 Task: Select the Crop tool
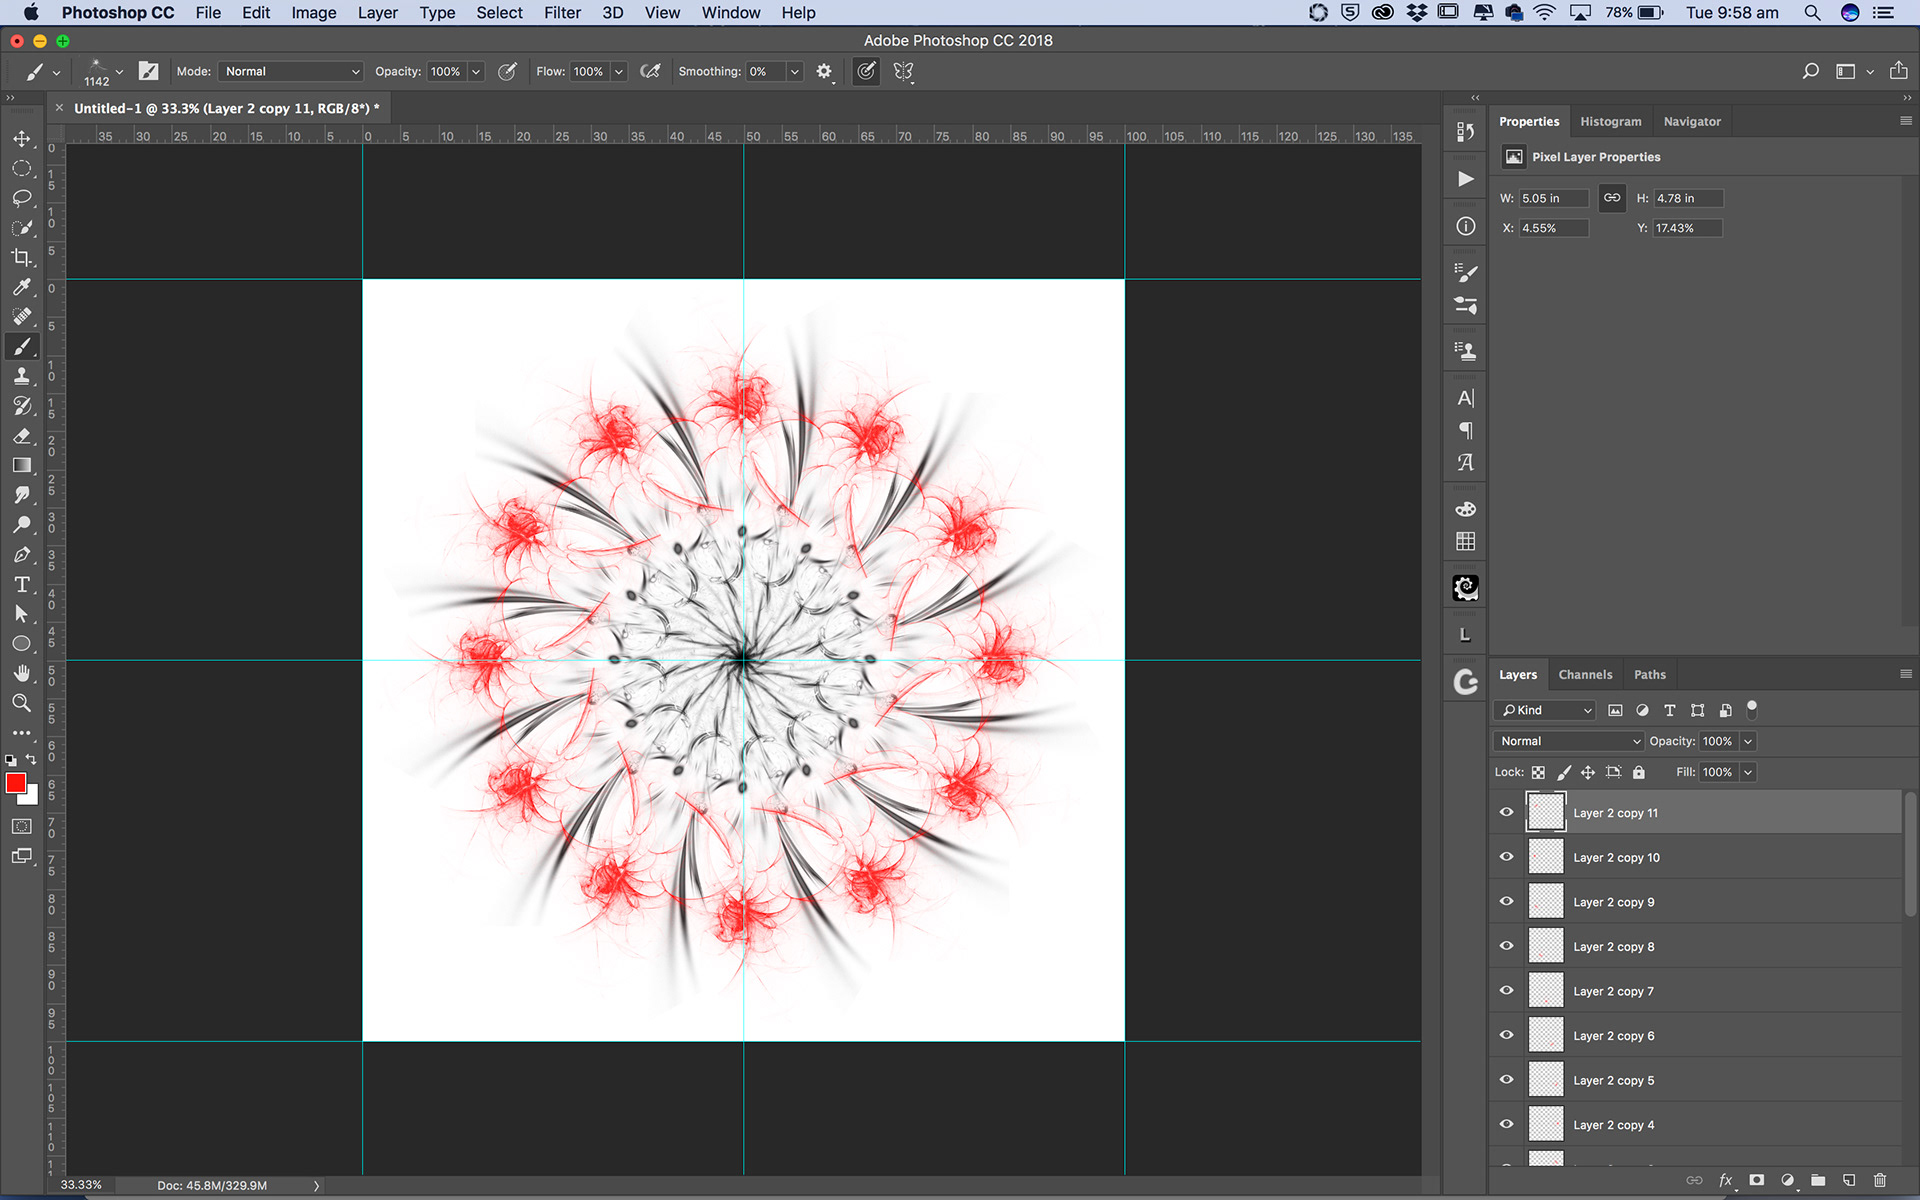click(22, 258)
